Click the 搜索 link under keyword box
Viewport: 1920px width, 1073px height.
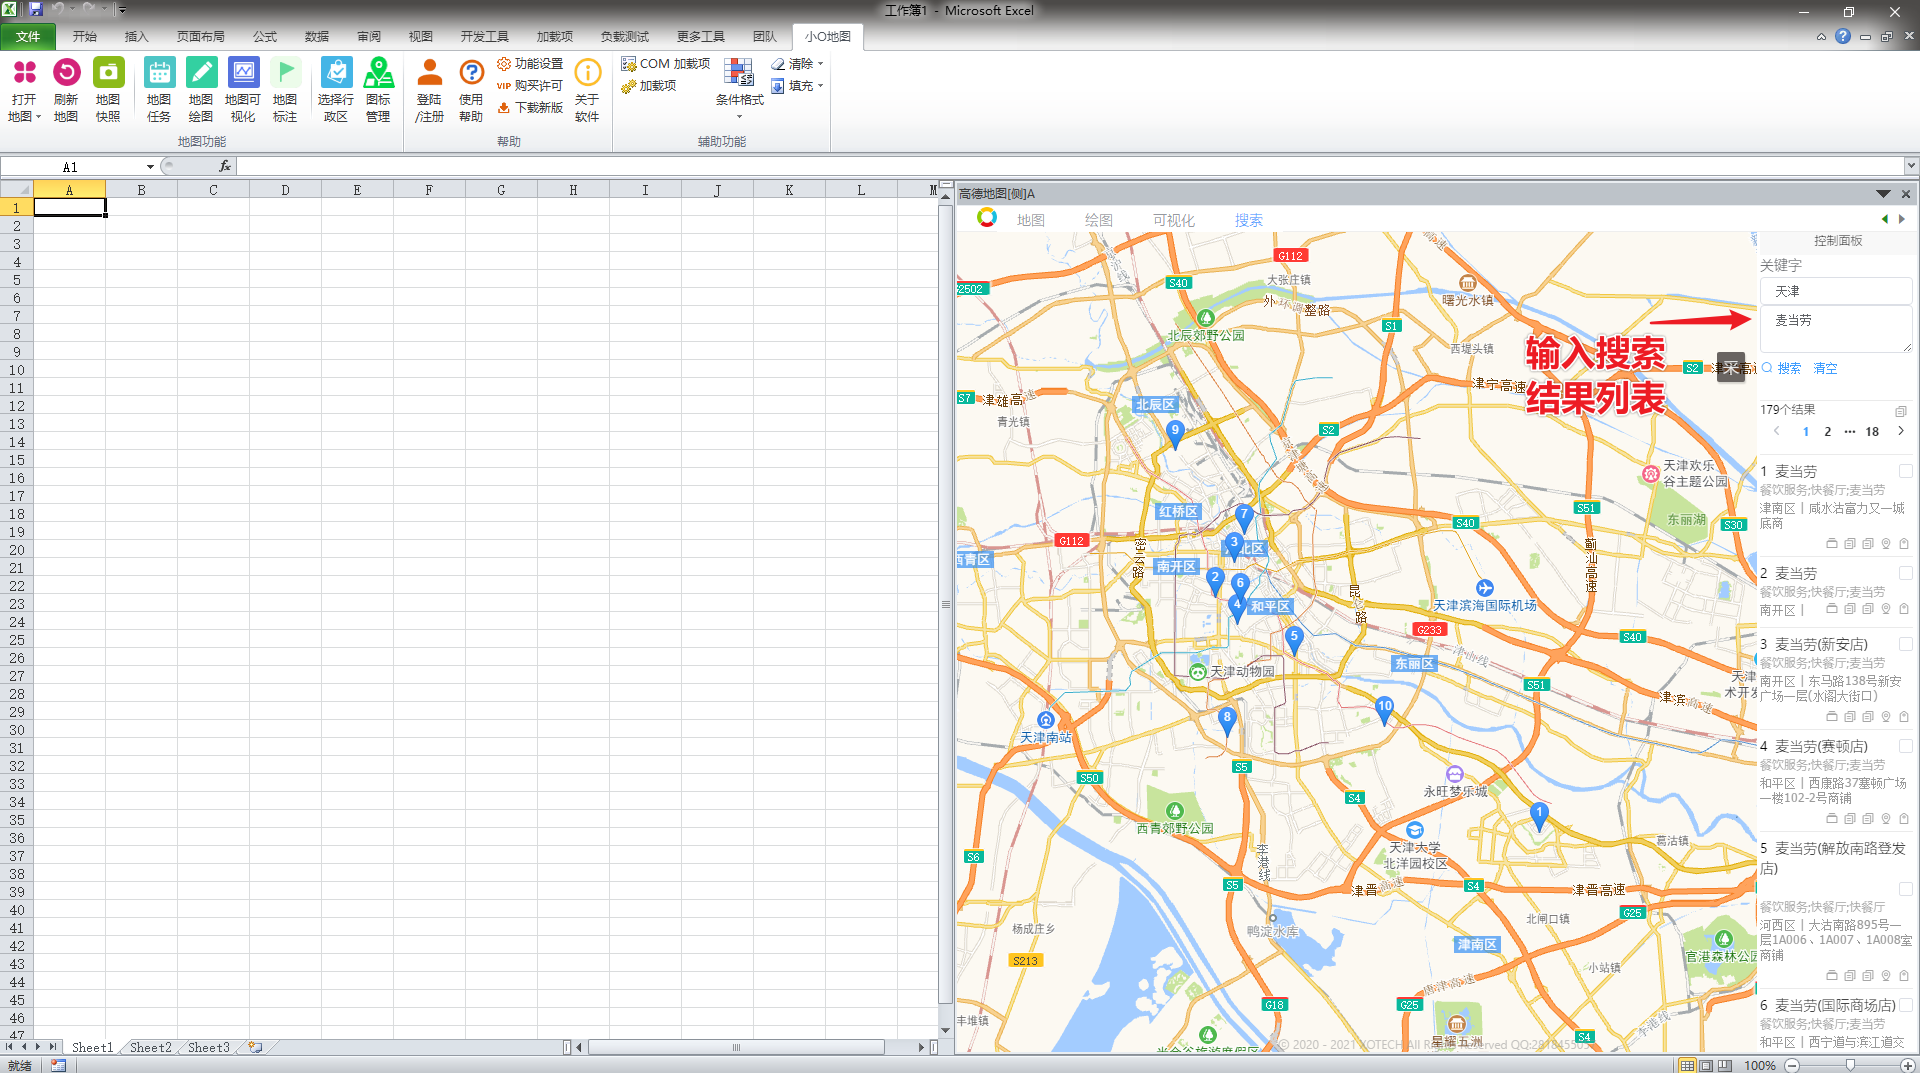click(1788, 368)
